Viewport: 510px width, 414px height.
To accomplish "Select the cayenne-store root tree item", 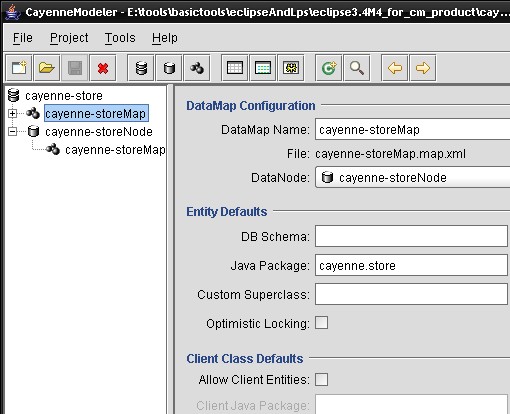I will click(64, 96).
